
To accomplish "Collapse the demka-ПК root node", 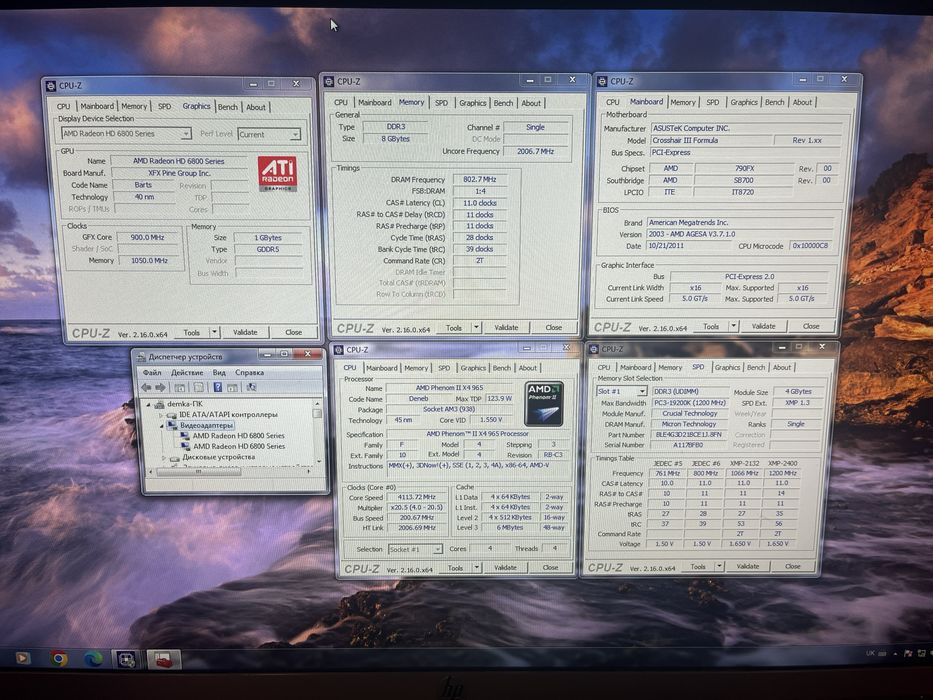I will pos(149,404).
